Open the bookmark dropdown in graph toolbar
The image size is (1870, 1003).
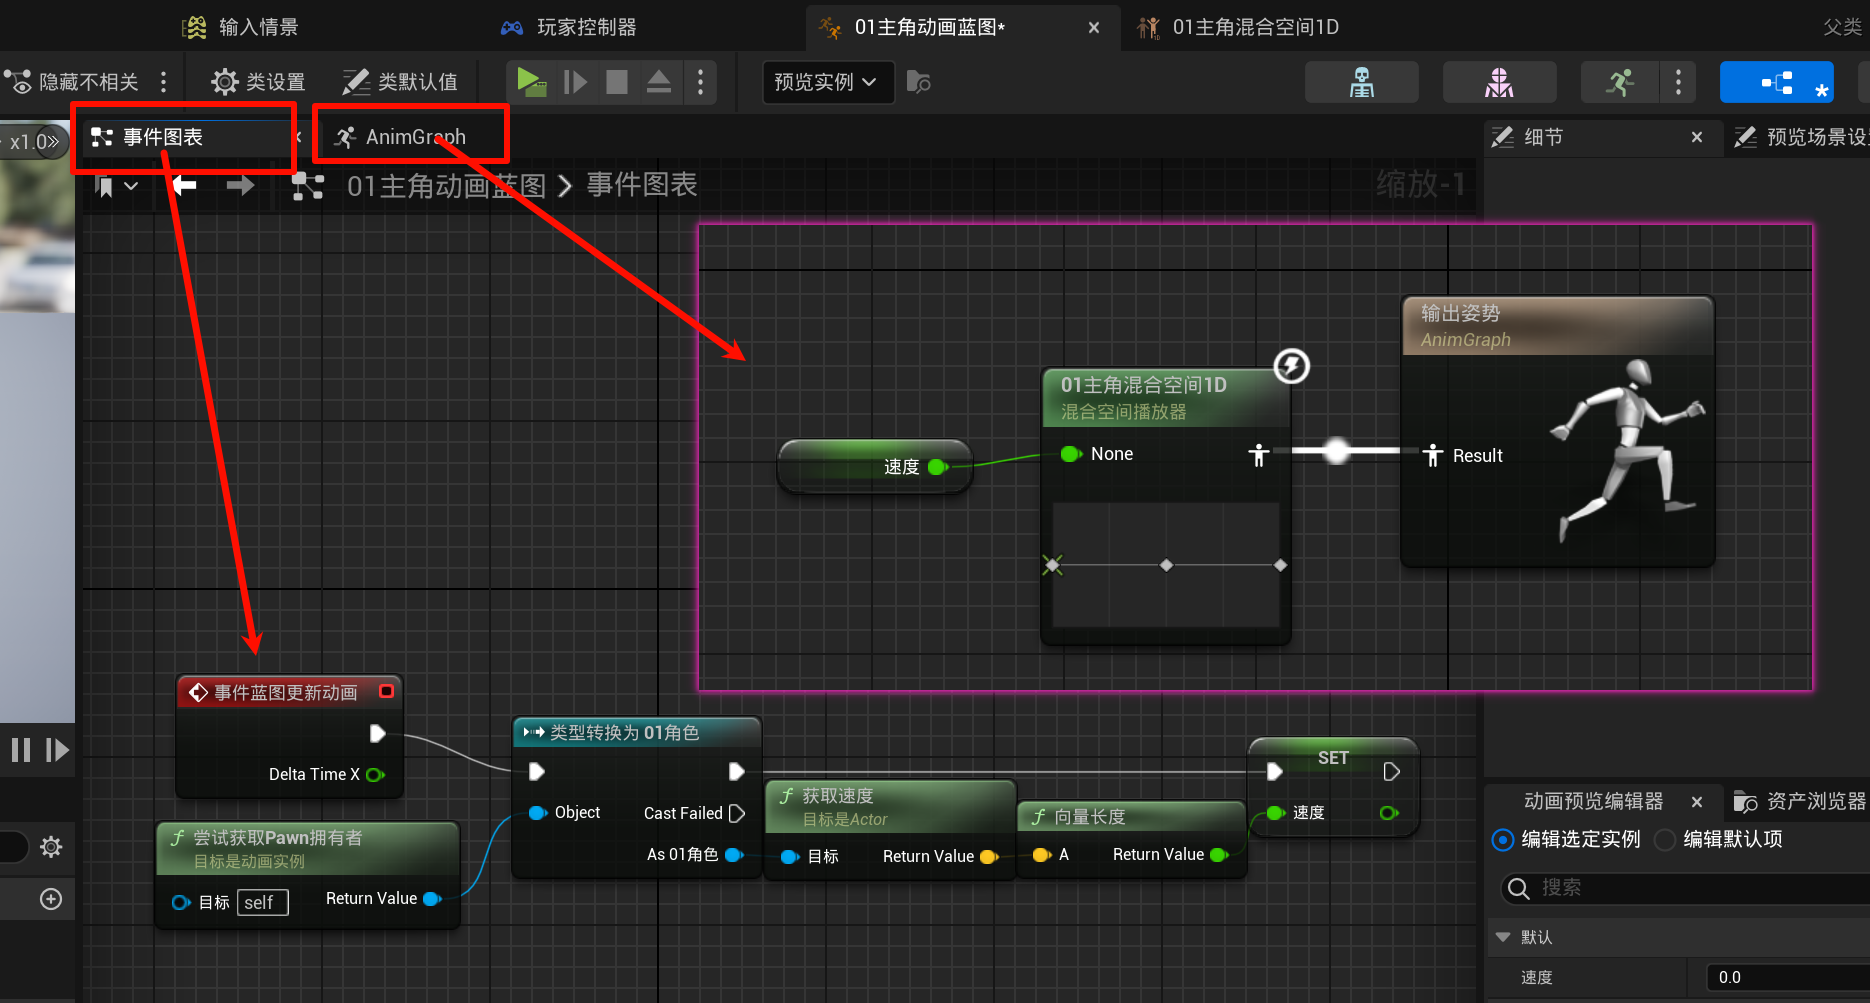tap(116, 186)
